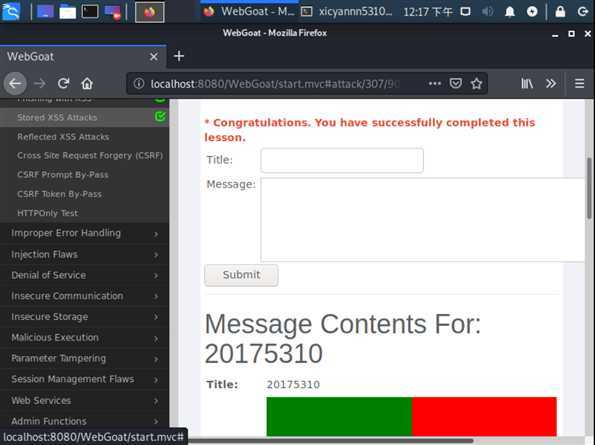
Task: Click the Title input field
Action: [x=342, y=160]
